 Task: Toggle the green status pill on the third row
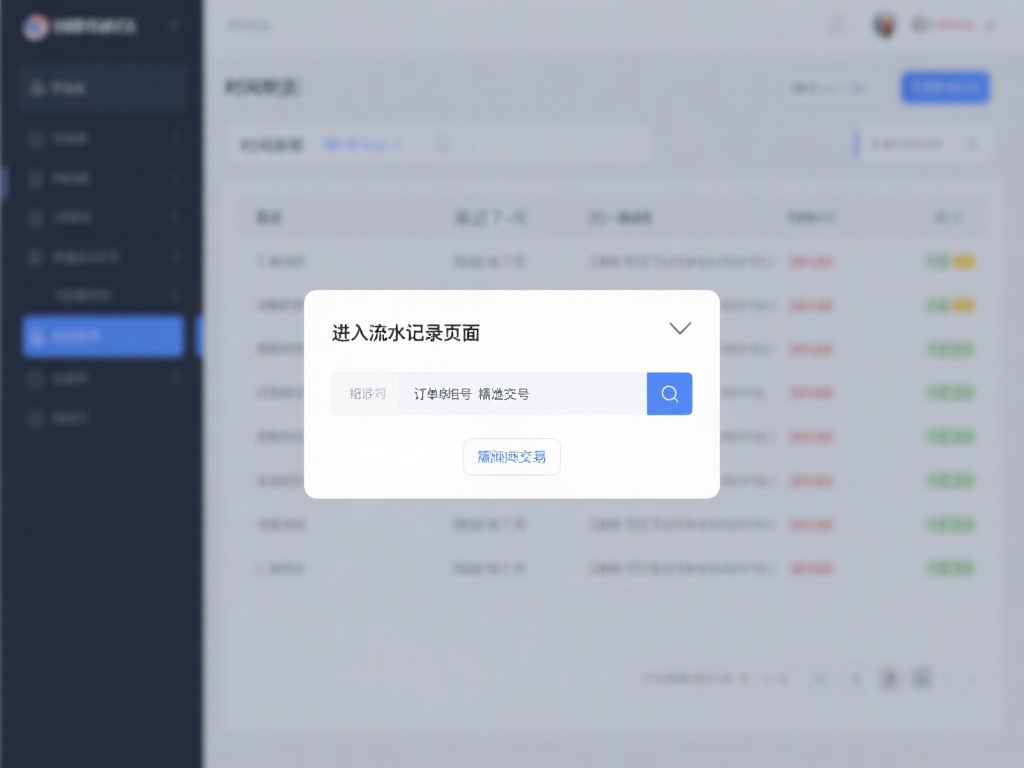pos(951,349)
